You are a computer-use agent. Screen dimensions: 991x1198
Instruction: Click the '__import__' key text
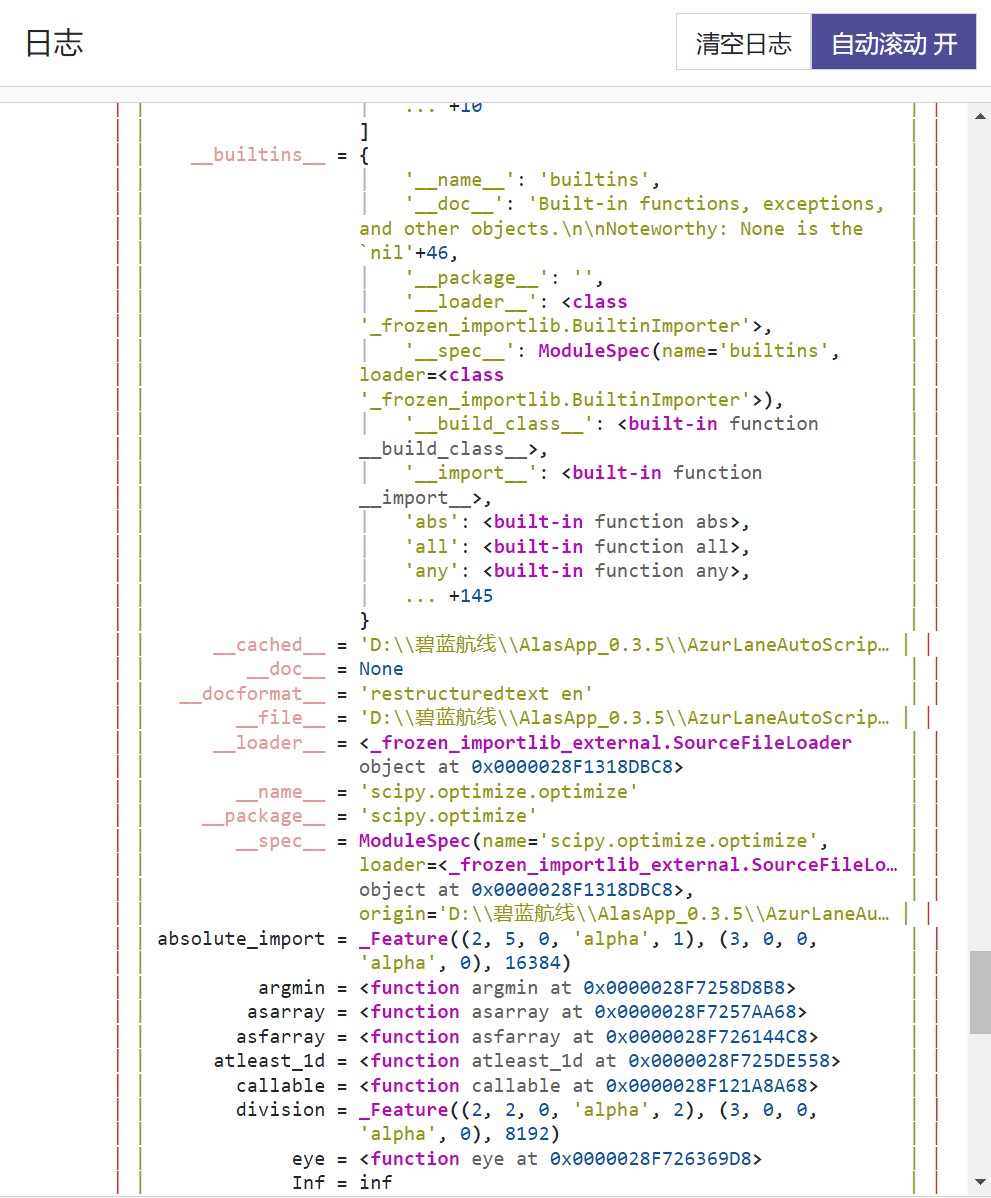(471, 473)
